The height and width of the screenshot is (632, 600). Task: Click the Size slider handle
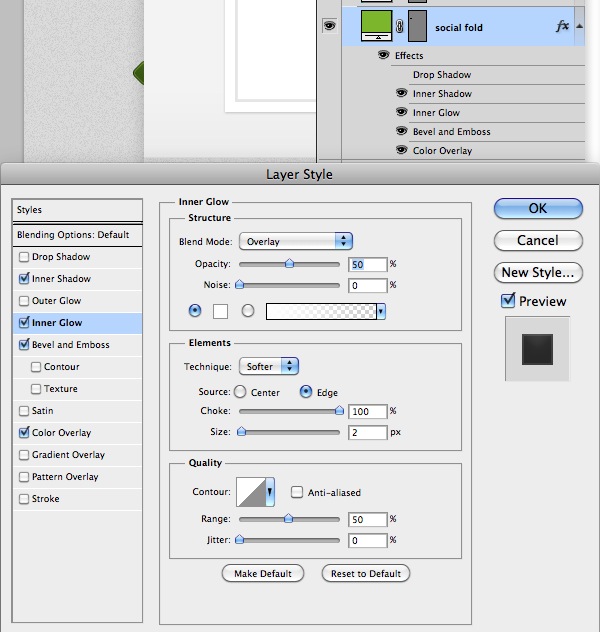point(241,432)
